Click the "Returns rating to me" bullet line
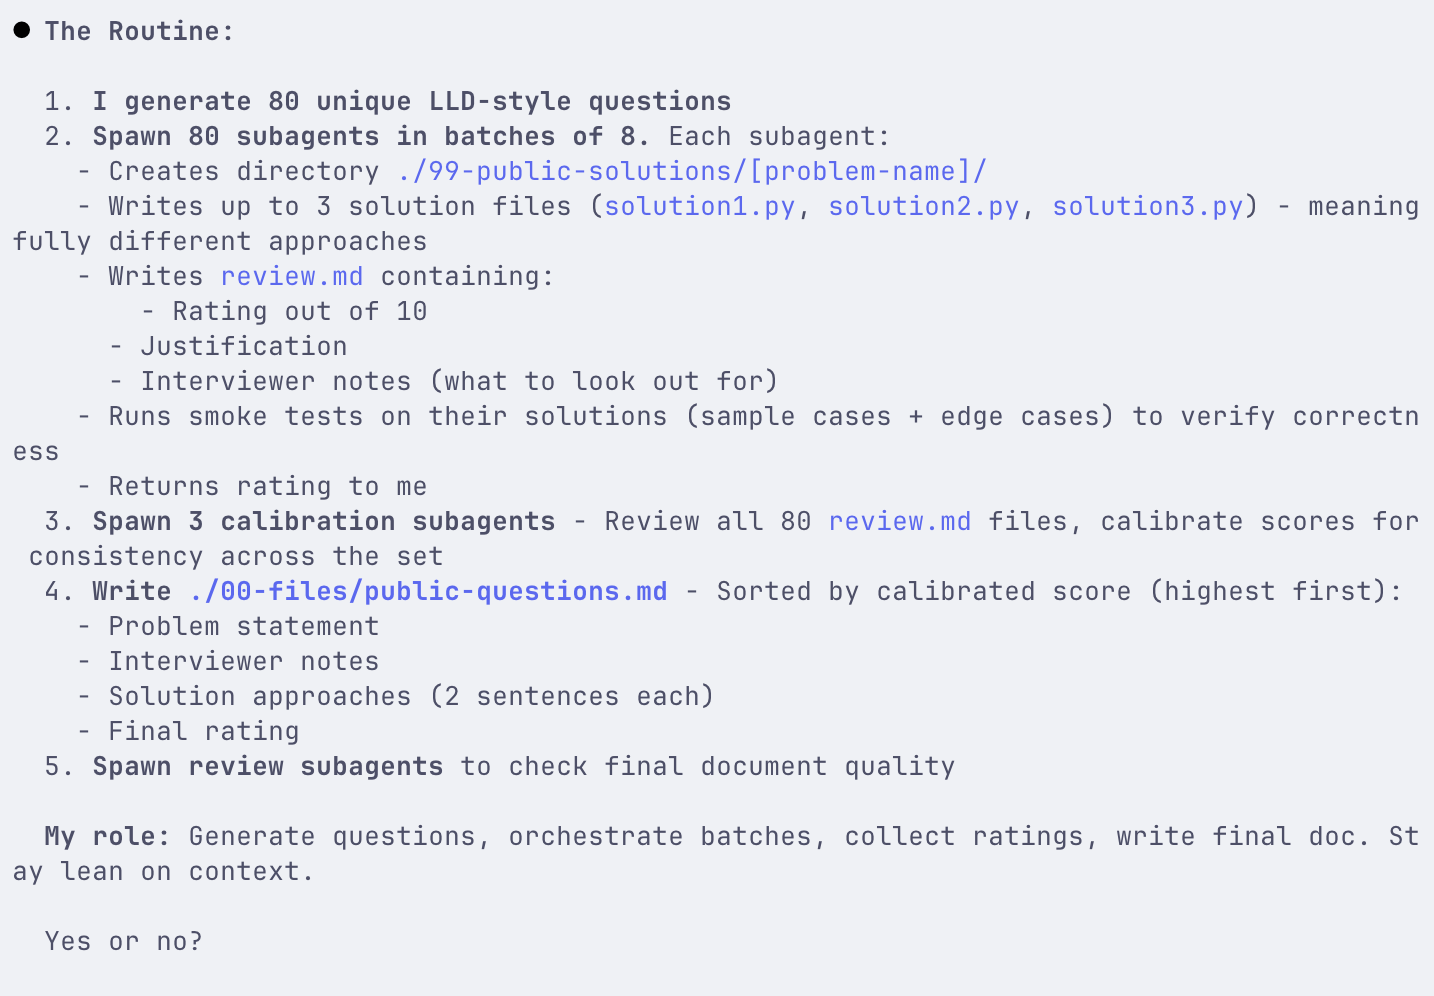This screenshot has height=996, width=1434. tap(267, 486)
